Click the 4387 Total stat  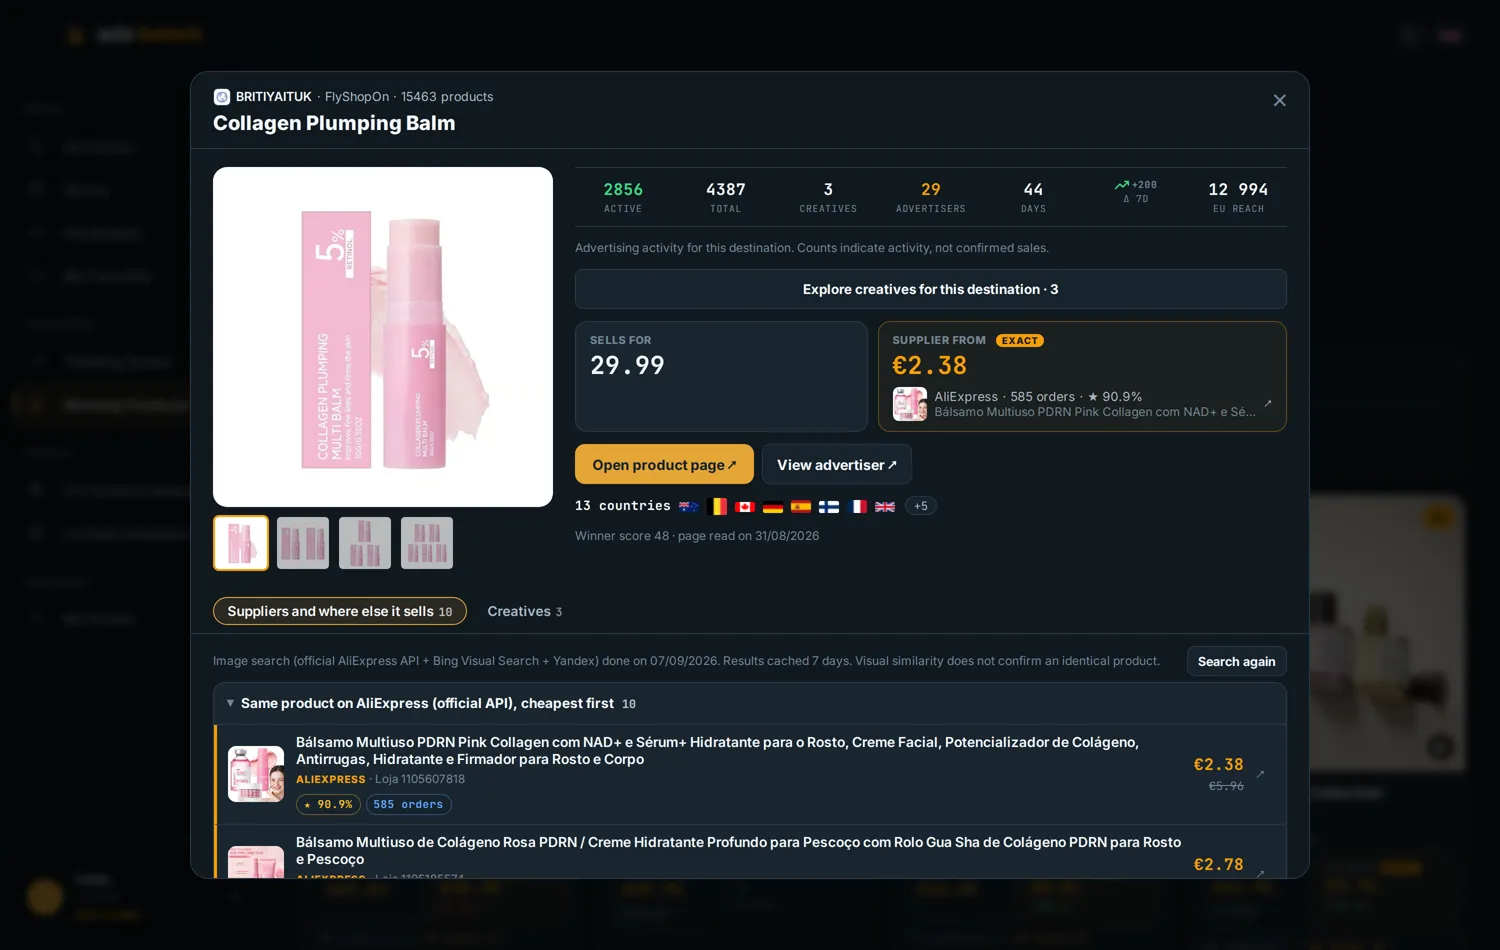[726, 196]
